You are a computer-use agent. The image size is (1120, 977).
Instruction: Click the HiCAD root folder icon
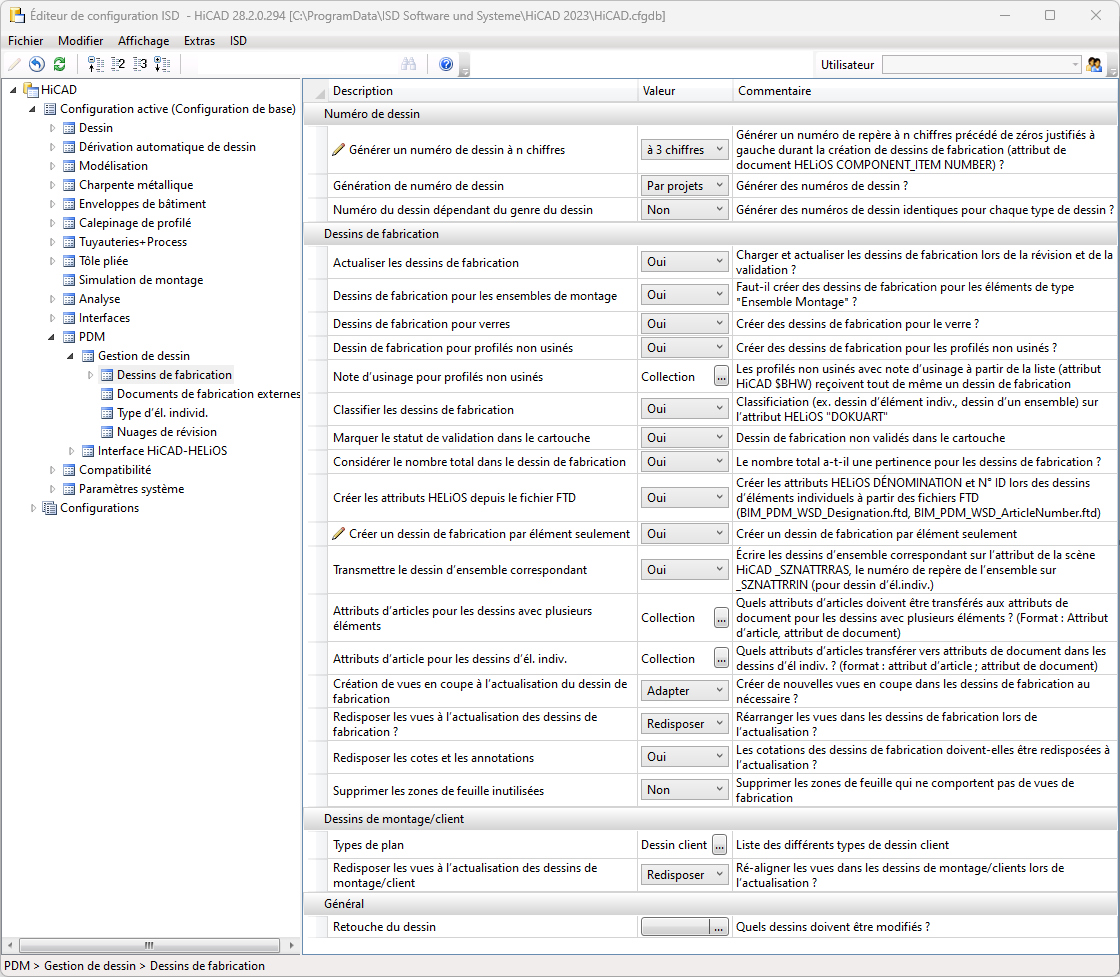31,89
